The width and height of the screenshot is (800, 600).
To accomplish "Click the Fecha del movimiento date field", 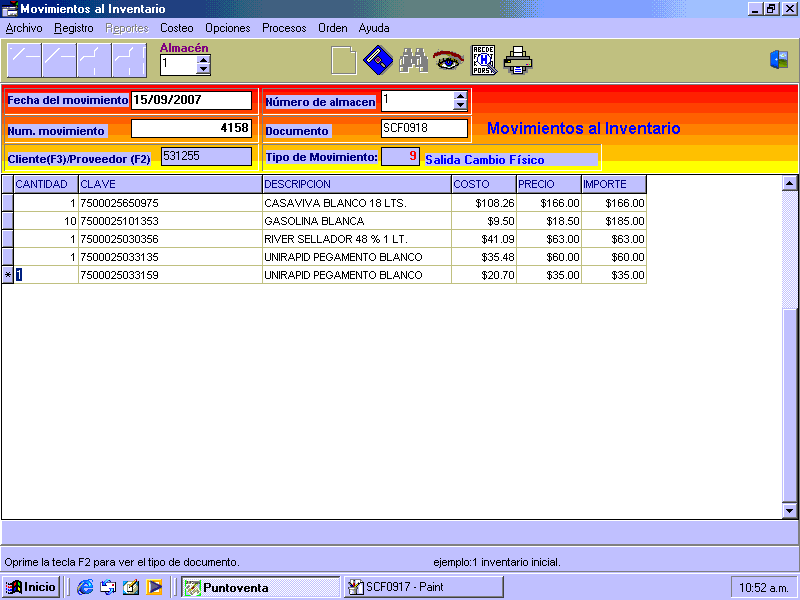I will (191, 100).
